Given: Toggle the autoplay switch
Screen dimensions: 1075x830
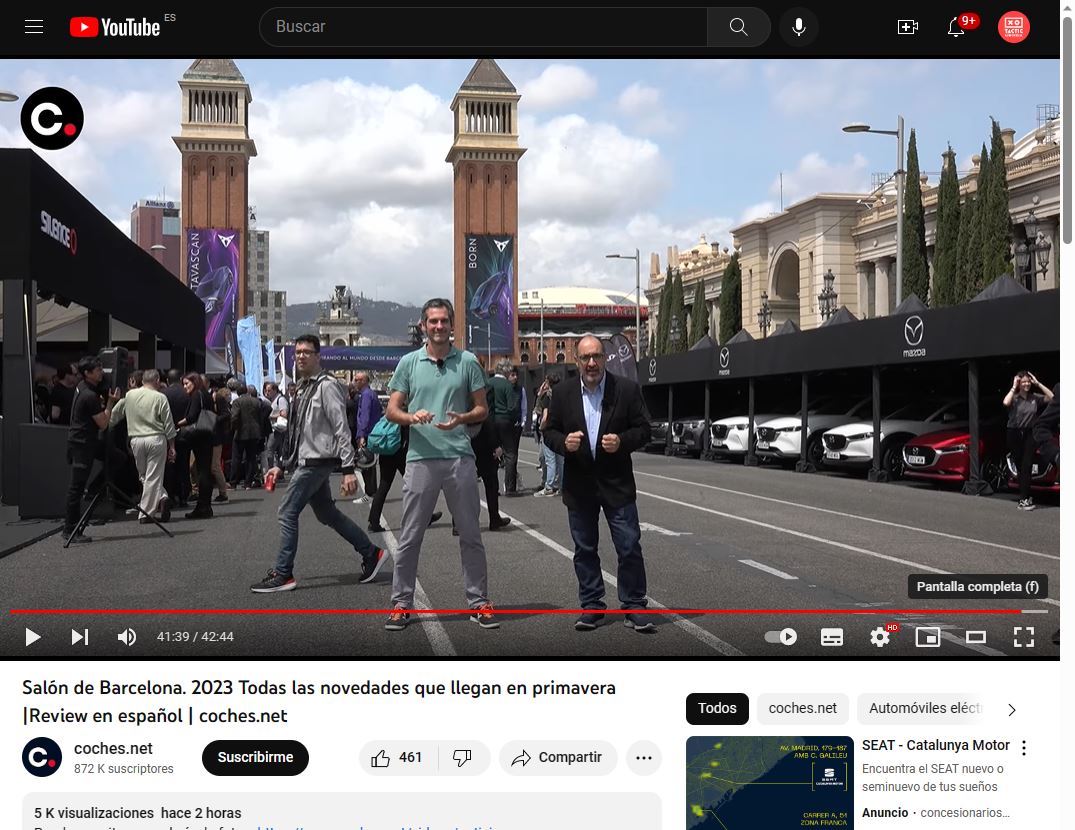Looking at the screenshot, I should pyautogui.click(x=780, y=637).
